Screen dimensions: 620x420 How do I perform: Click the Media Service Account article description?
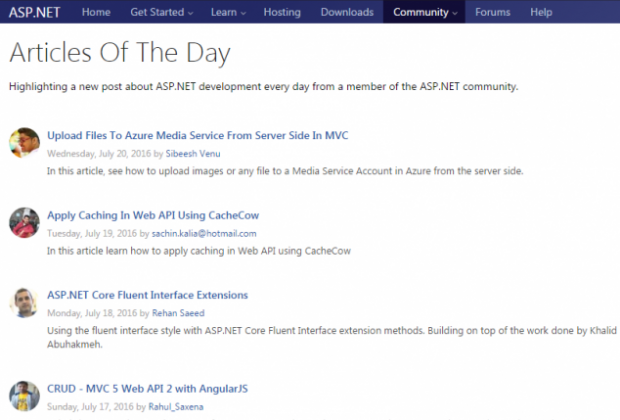click(x=285, y=171)
